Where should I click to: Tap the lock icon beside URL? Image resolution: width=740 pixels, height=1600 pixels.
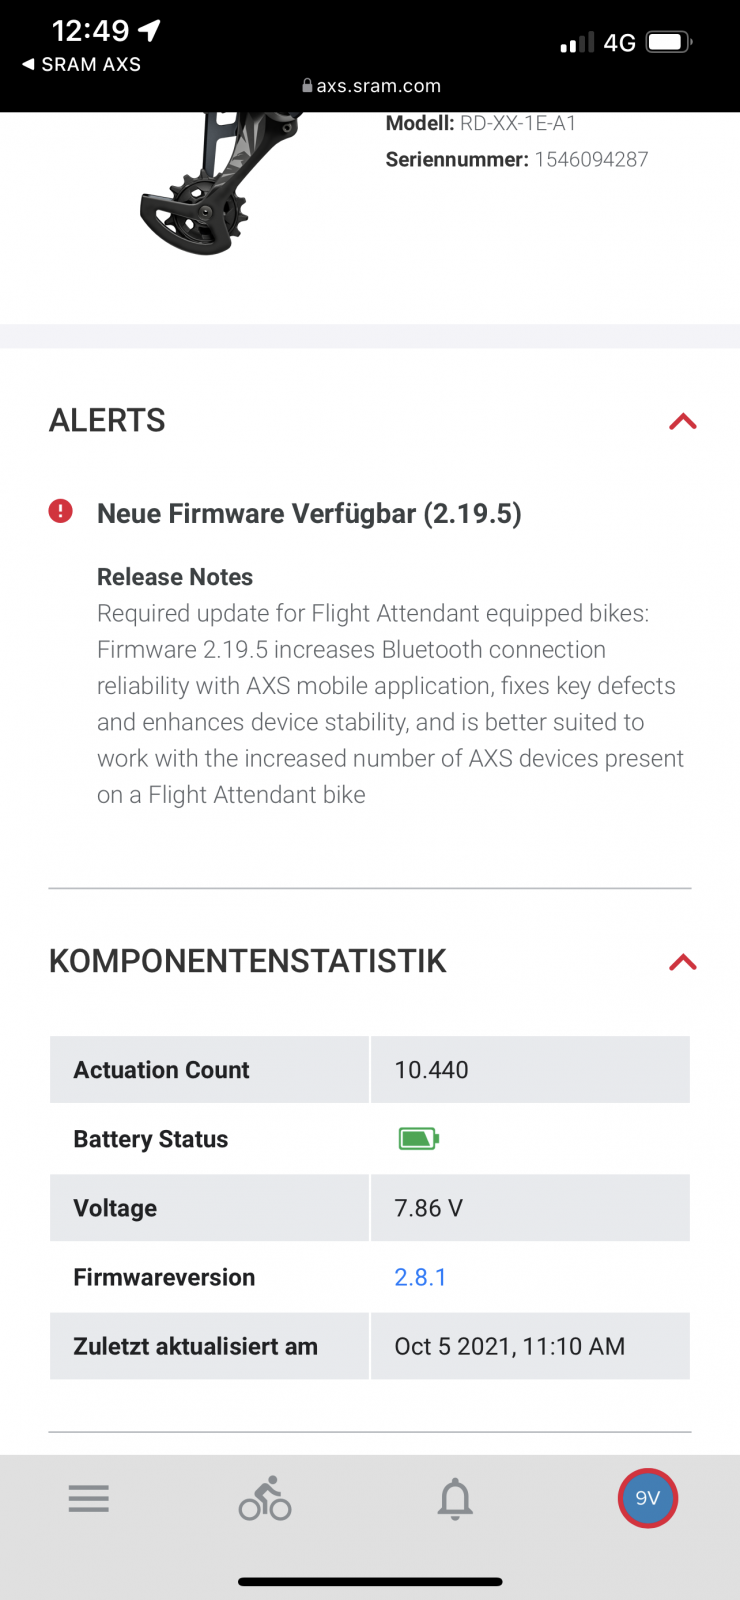[308, 86]
